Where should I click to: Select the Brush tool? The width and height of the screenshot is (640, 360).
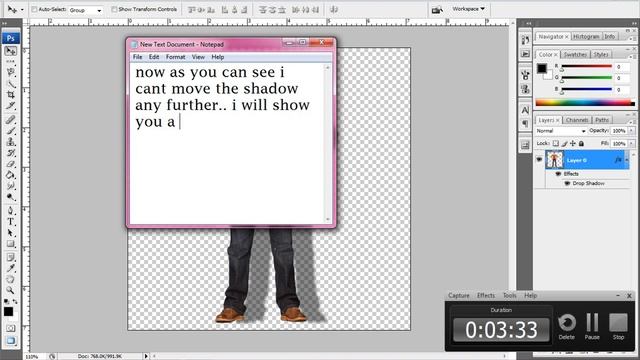pyautogui.click(x=11, y=131)
